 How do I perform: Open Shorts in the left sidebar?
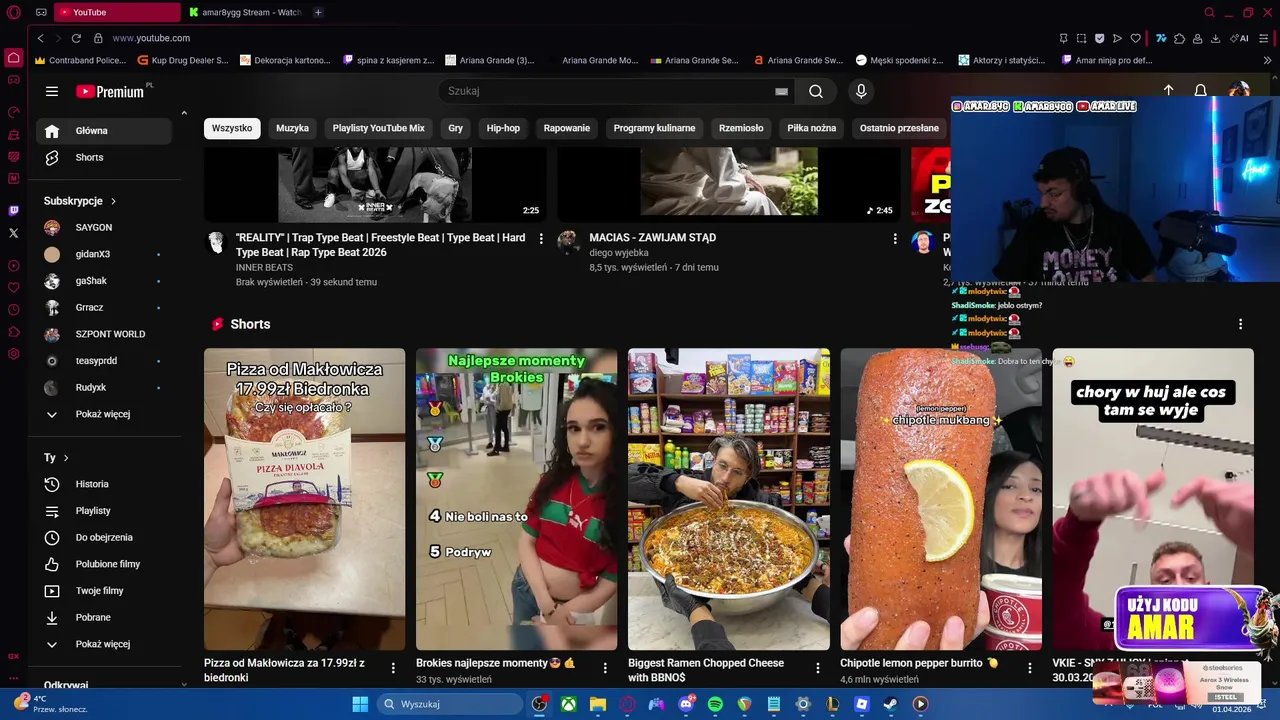click(104, 157)
